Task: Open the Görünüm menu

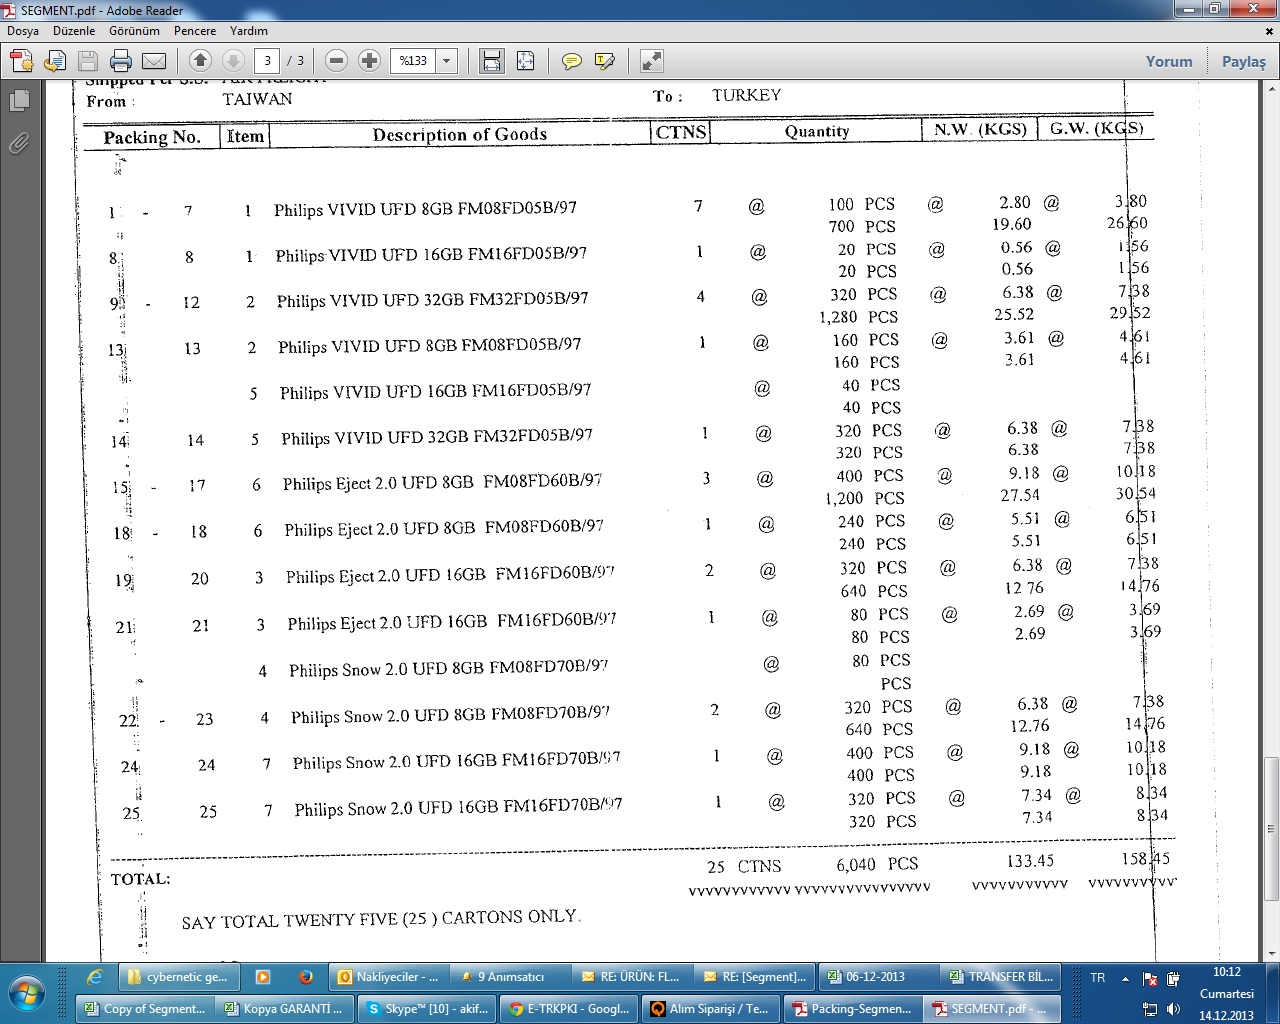Action: tap(134, 31)
